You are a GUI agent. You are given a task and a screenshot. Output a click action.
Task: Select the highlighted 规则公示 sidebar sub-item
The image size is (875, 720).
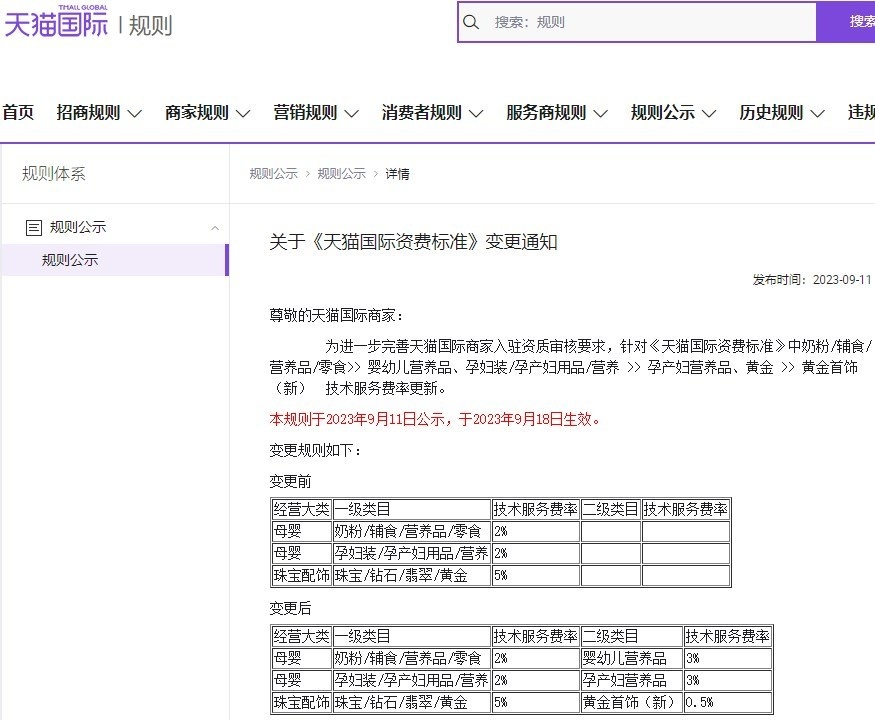(115, 260)
